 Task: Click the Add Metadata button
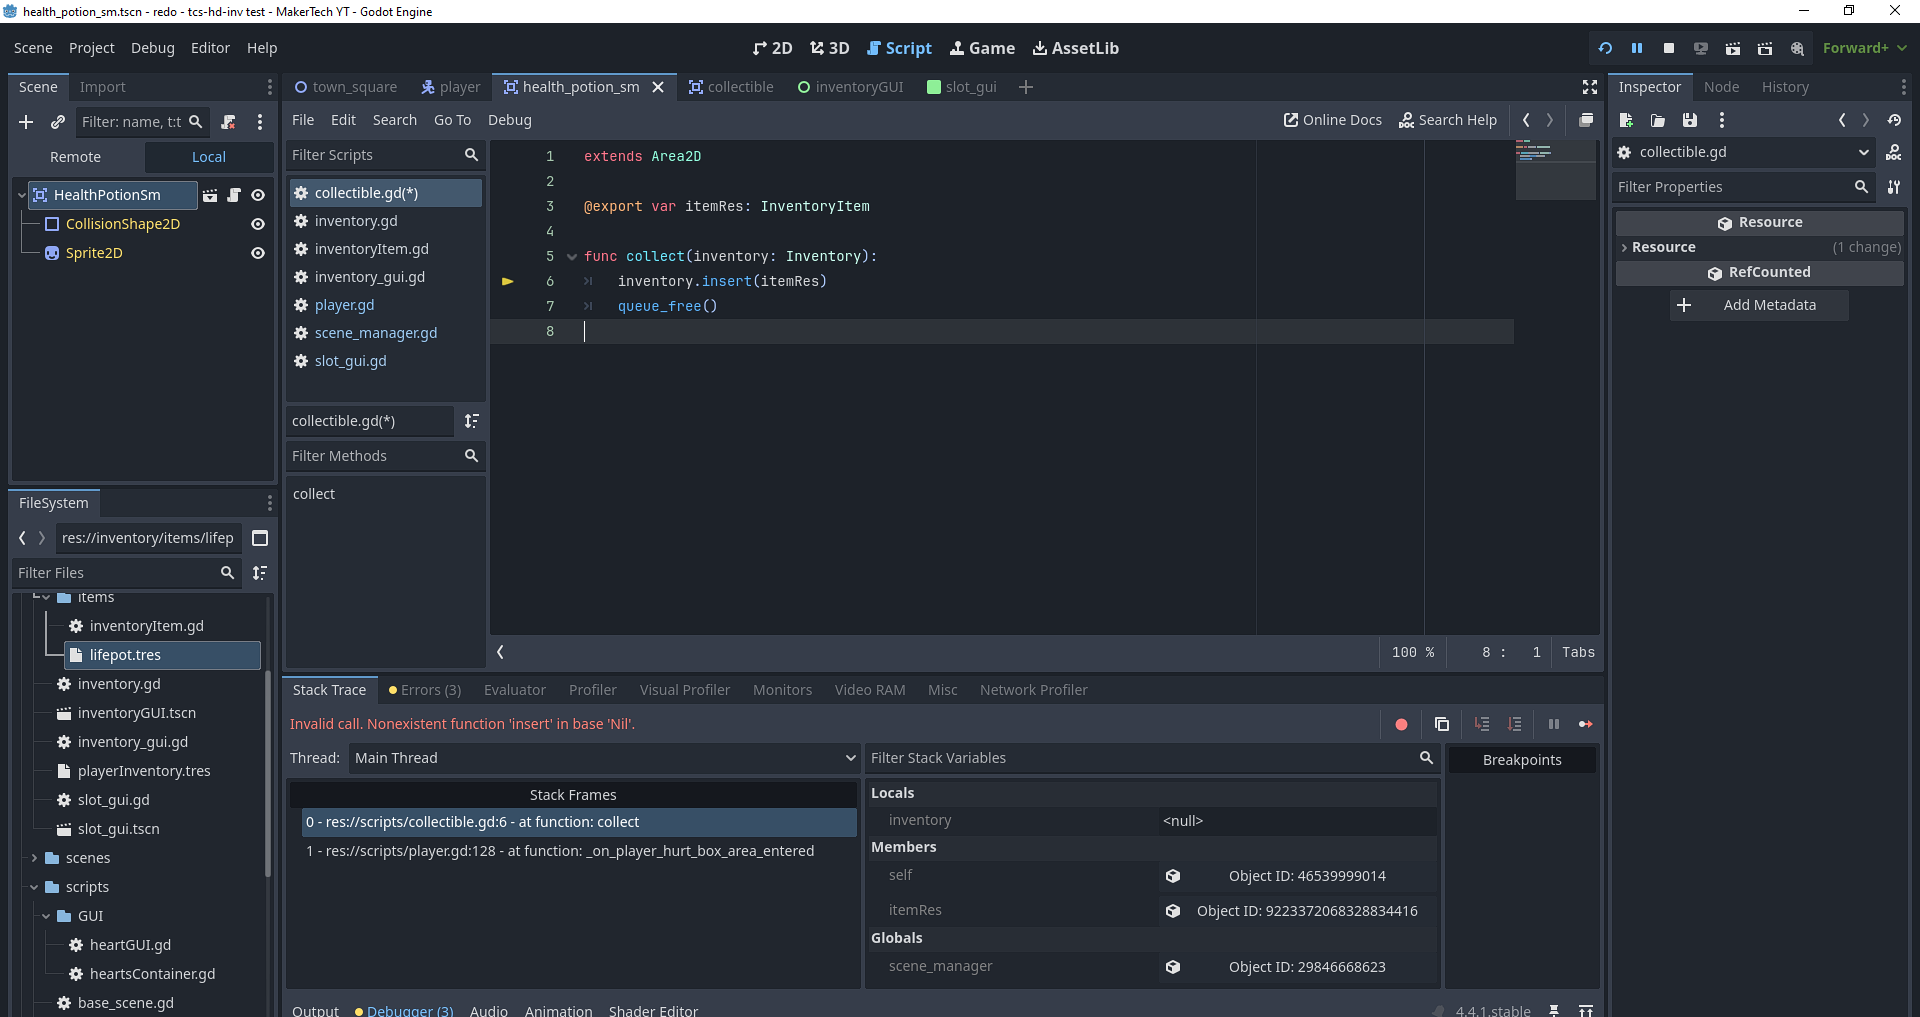click(x=1759, y=305)
